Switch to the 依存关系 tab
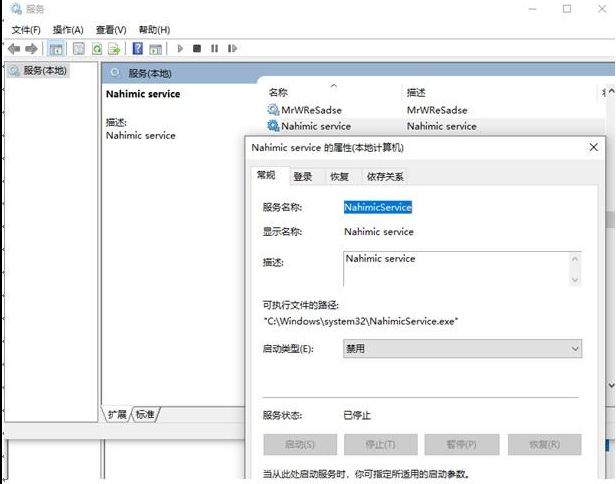 coord(385,177)
